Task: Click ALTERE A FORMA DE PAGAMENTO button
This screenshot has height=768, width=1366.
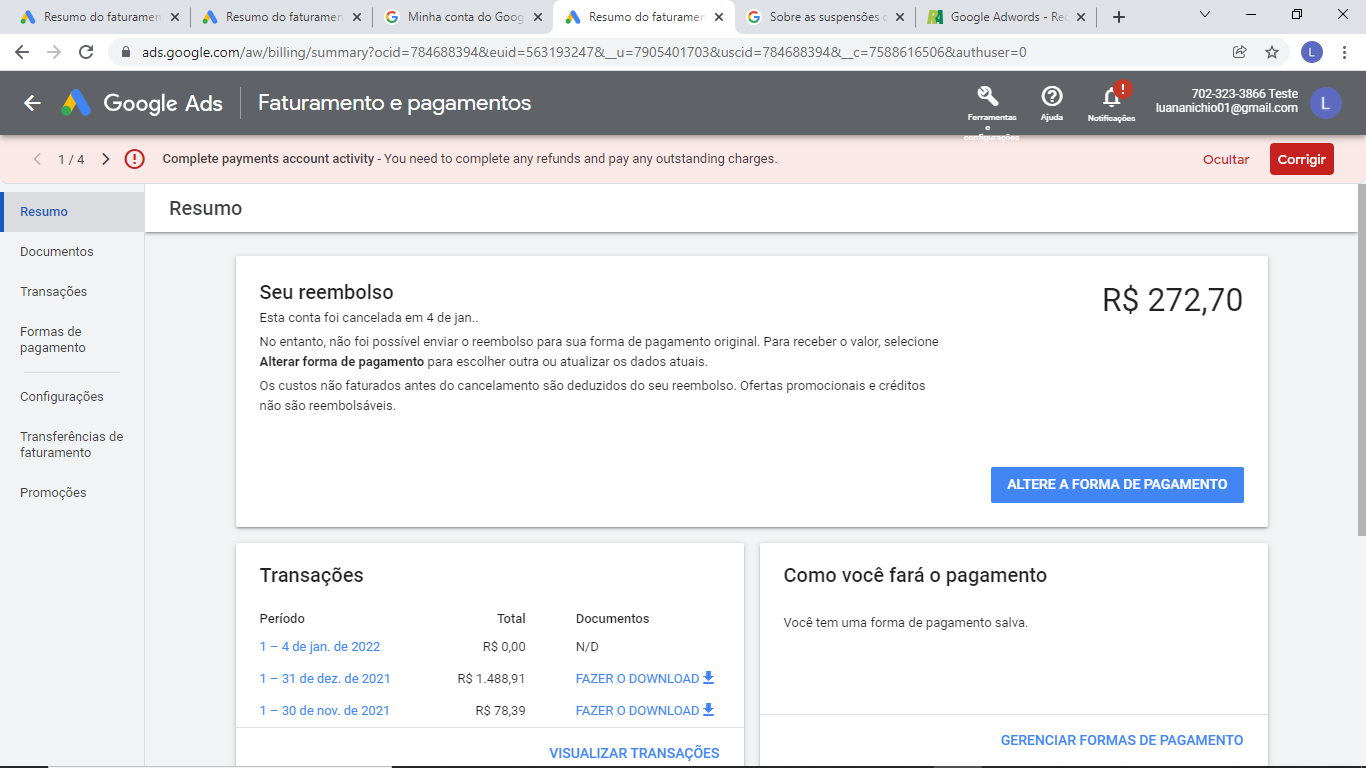Action: (1117, 484)
